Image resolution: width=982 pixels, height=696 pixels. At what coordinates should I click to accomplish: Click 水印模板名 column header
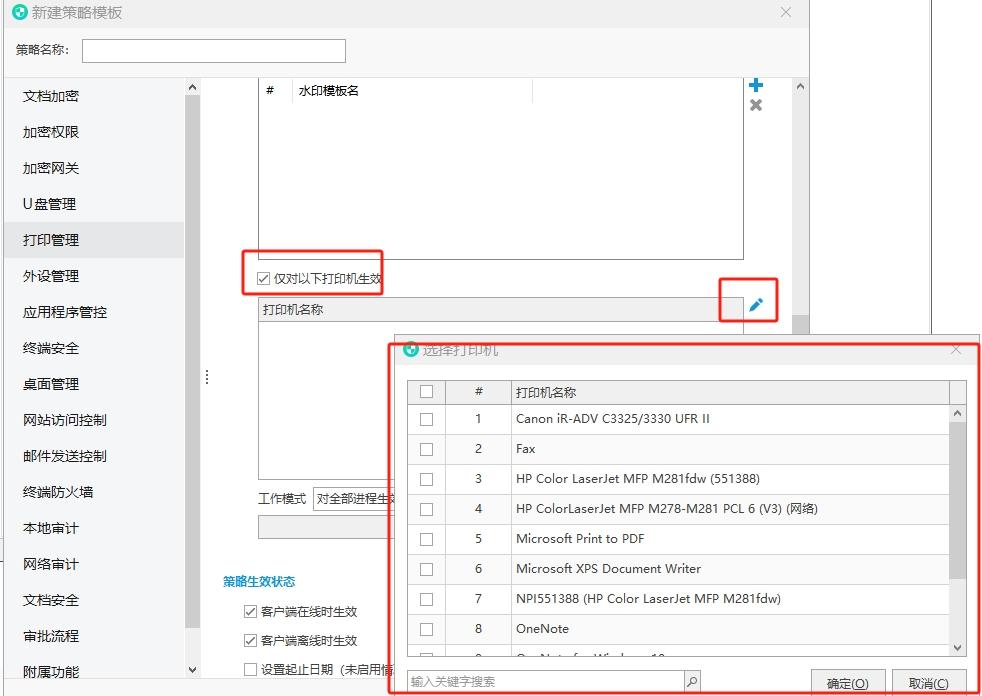pyautogui.click(x=412, y=91)
